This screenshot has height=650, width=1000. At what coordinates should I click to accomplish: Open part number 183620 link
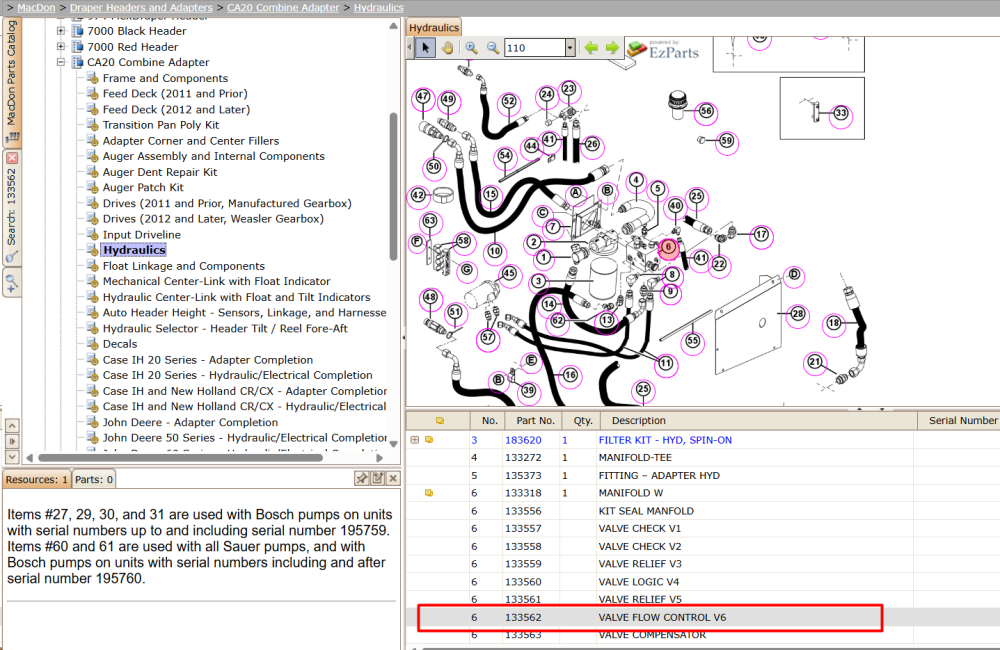coord(523,440)
